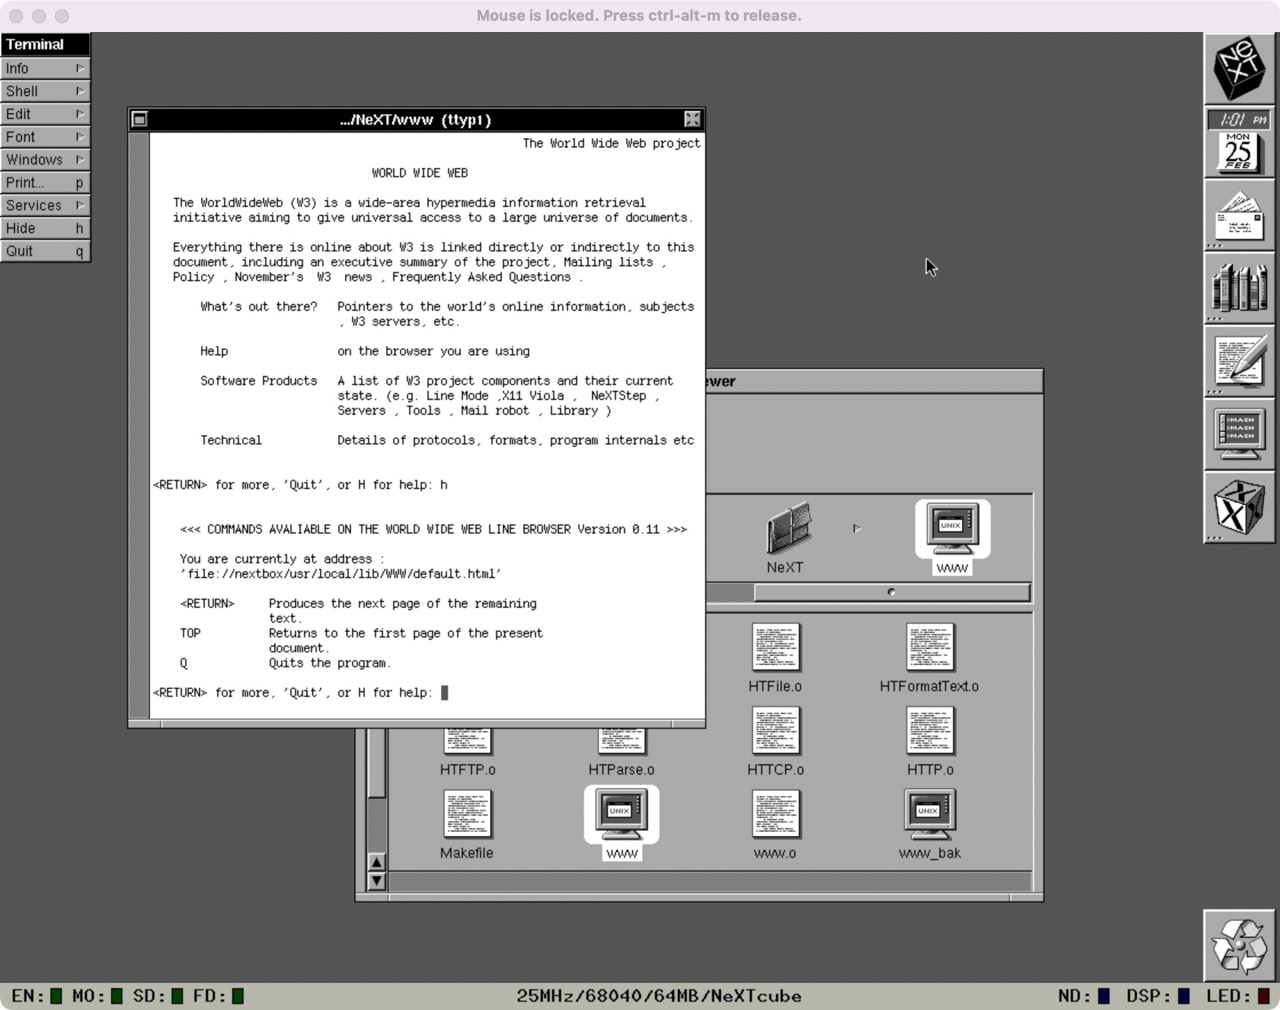Click the viewer horizontal path scroller knob

[891, 592]
